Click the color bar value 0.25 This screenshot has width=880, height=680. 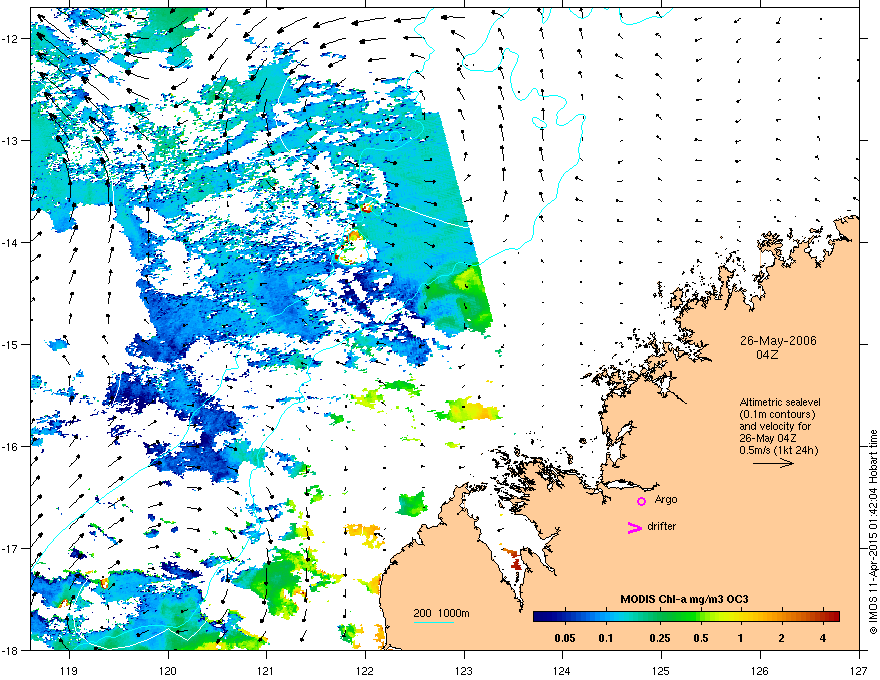pos(659,638)
